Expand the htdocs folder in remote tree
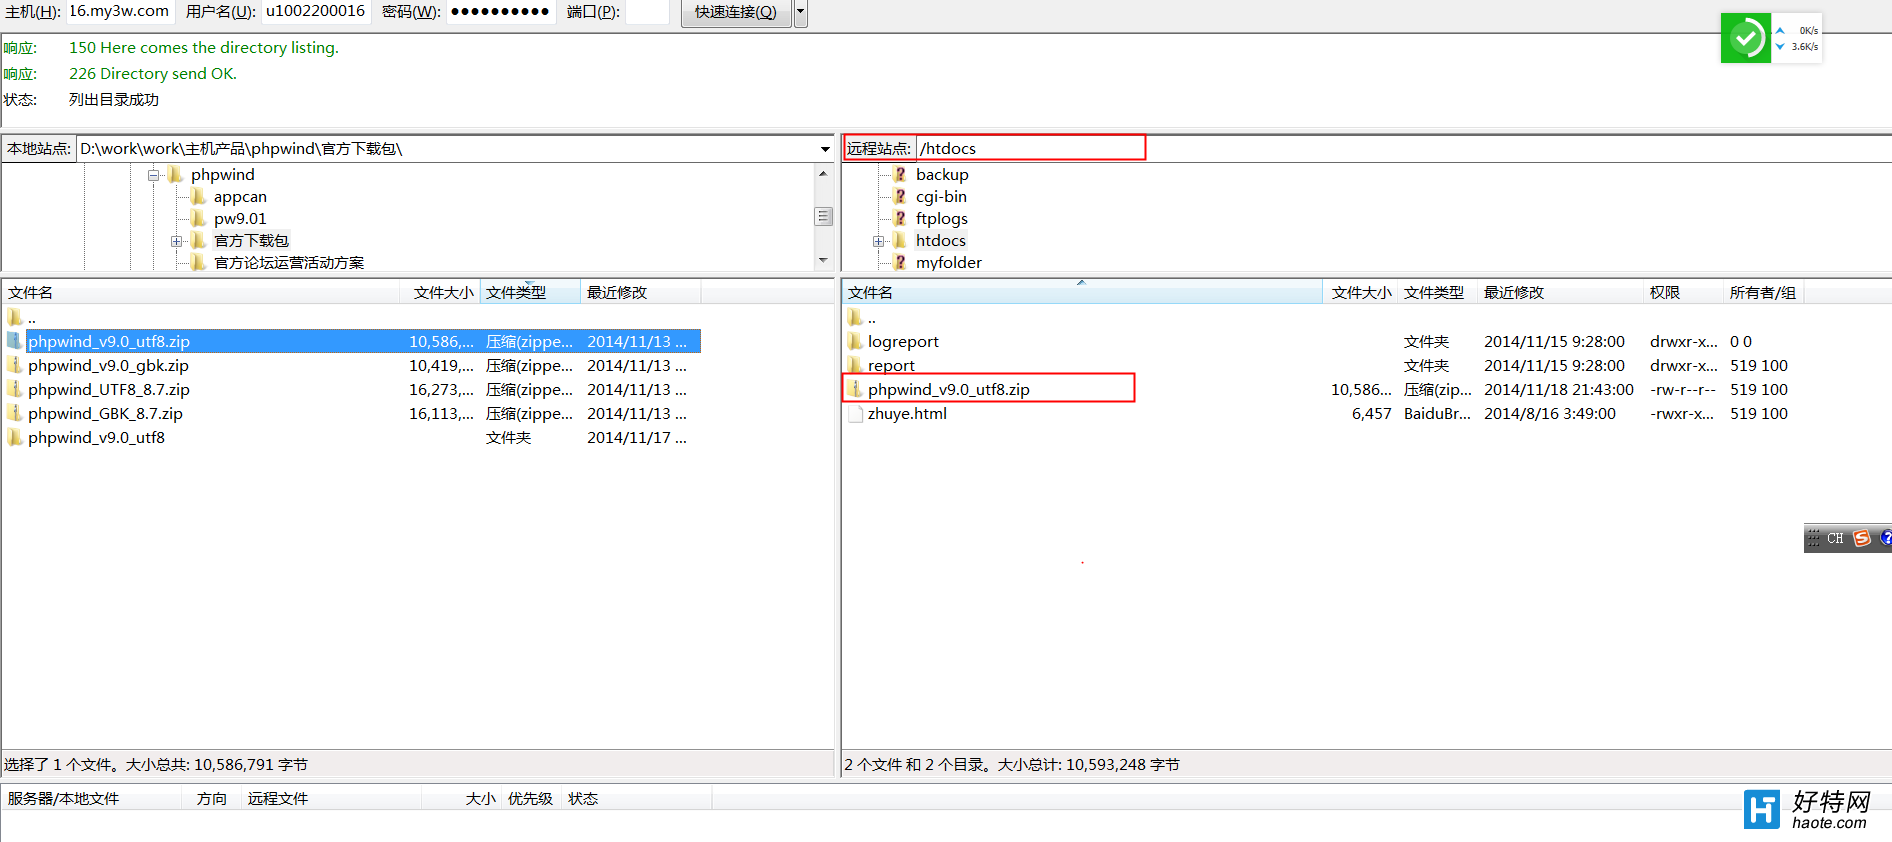Viewport: 1892px width, 842px height. coord(878,241)
